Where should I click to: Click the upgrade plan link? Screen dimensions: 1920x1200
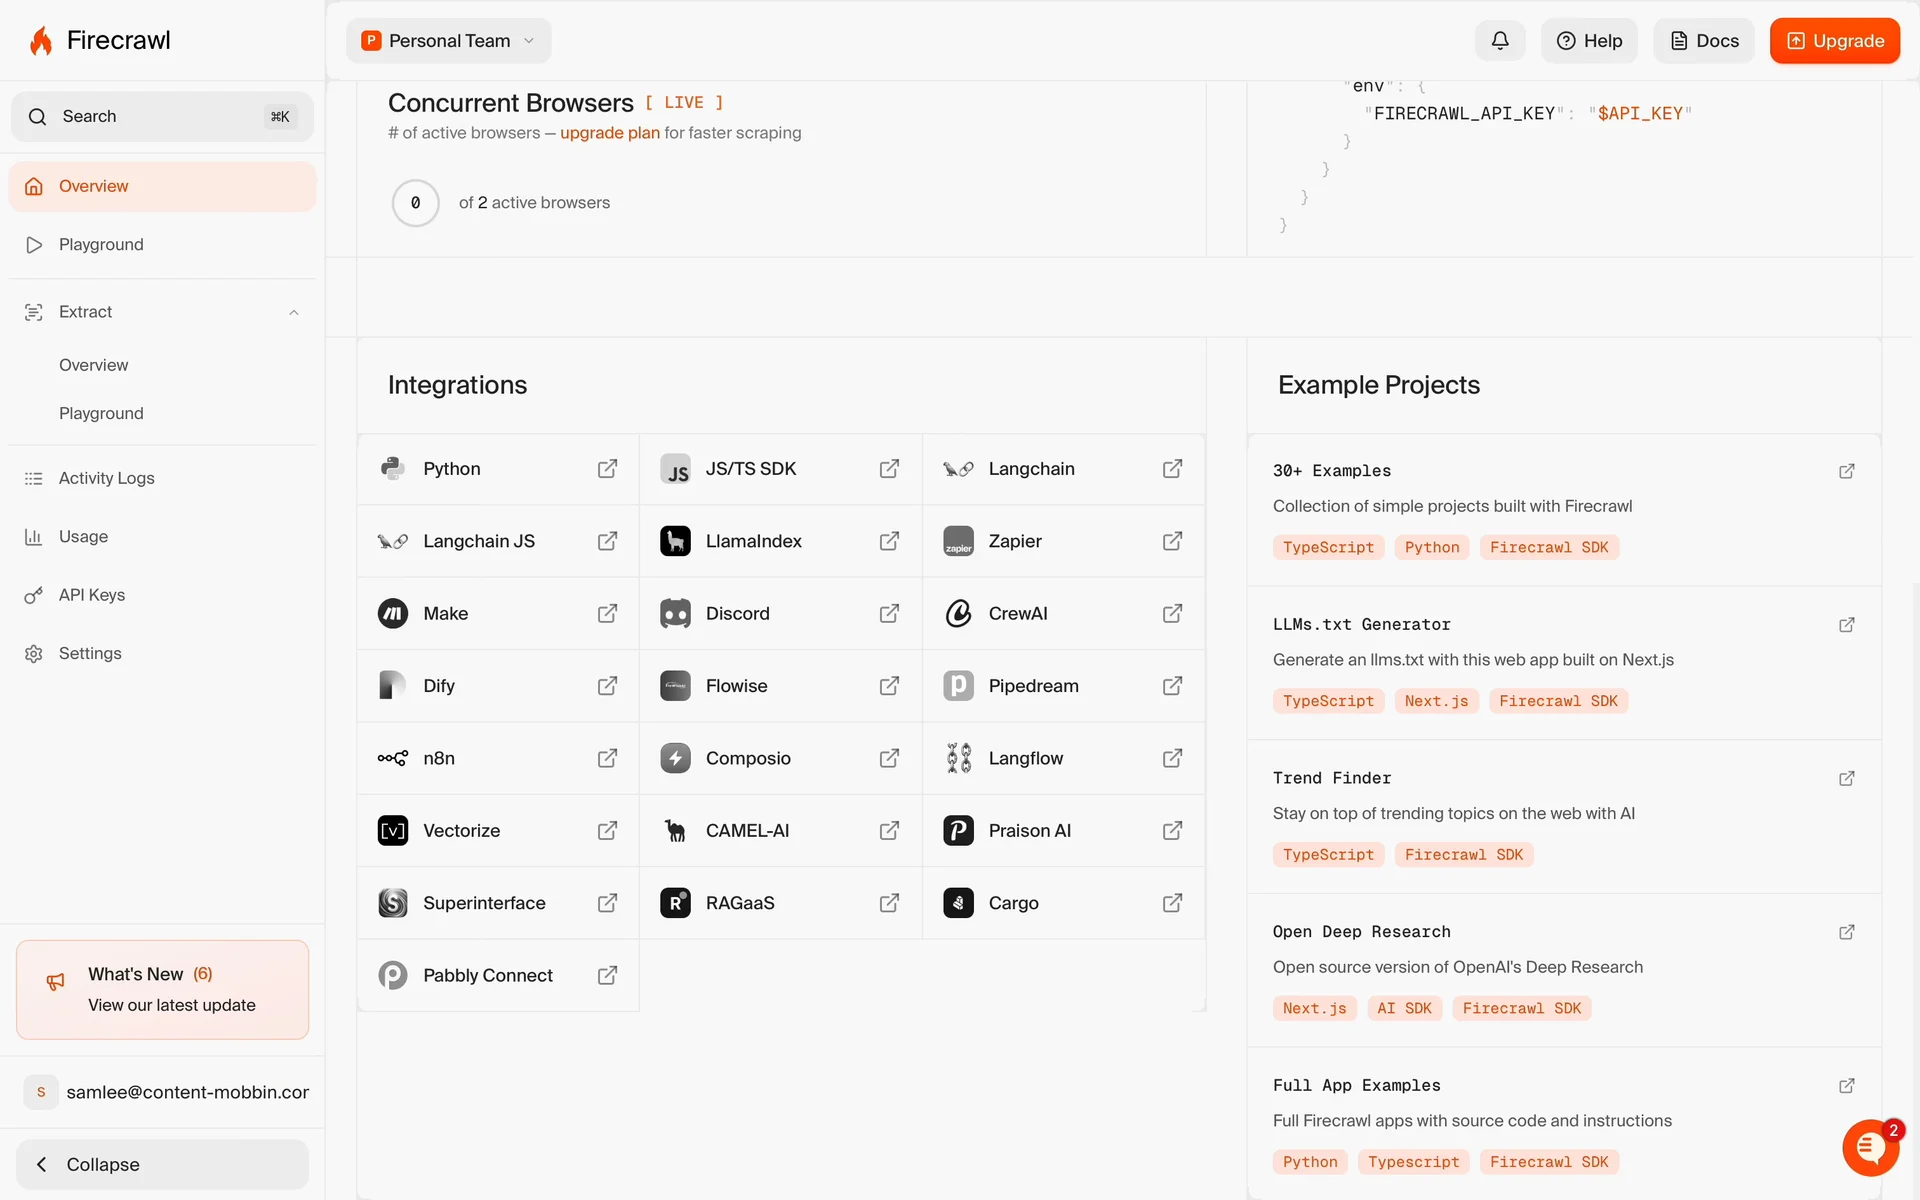coord(609,133)
